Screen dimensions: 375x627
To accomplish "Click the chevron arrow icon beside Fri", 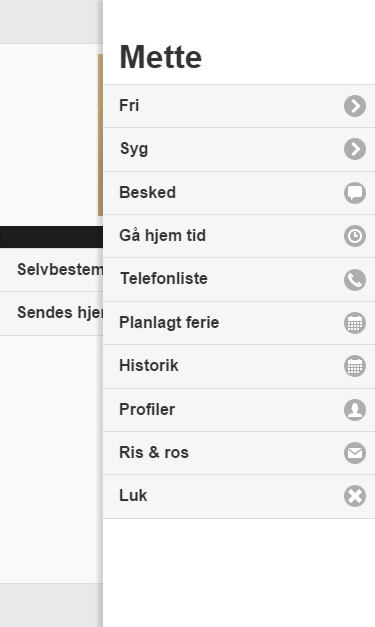I will 355,106.
